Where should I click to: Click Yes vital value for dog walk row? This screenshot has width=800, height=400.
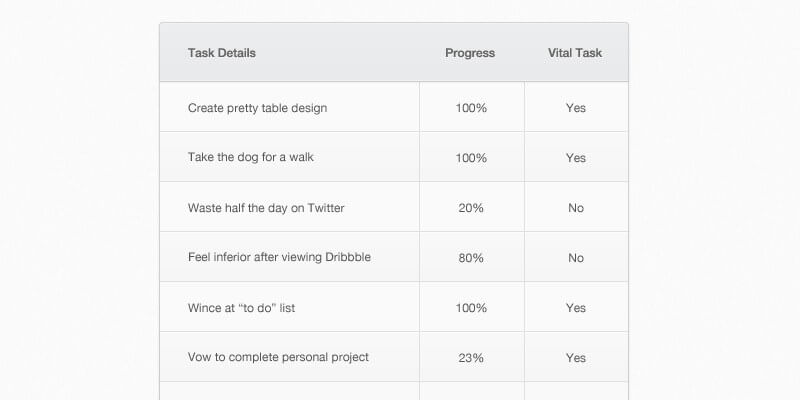576,158
